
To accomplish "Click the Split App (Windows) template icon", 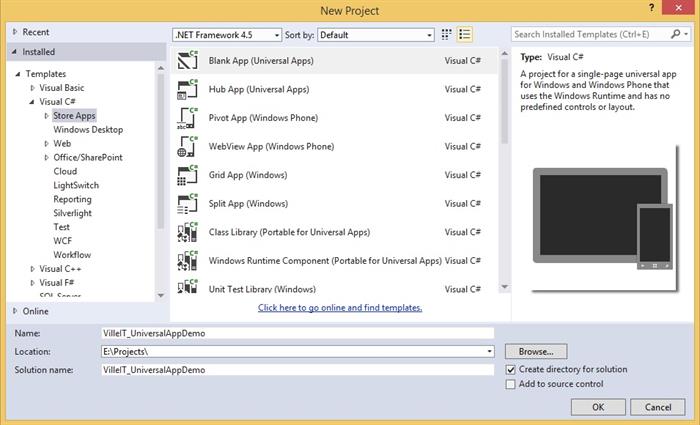I will (188, 204).
